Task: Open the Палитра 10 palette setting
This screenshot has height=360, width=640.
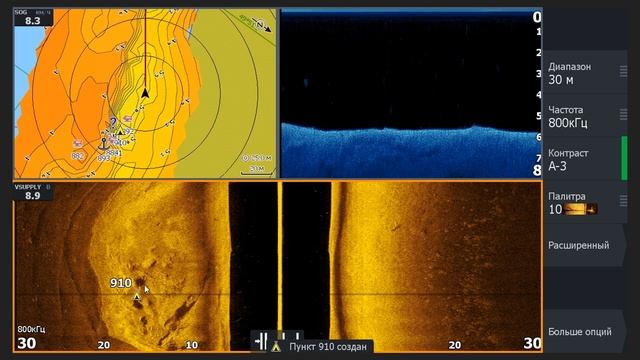Action: pos(585,202)
